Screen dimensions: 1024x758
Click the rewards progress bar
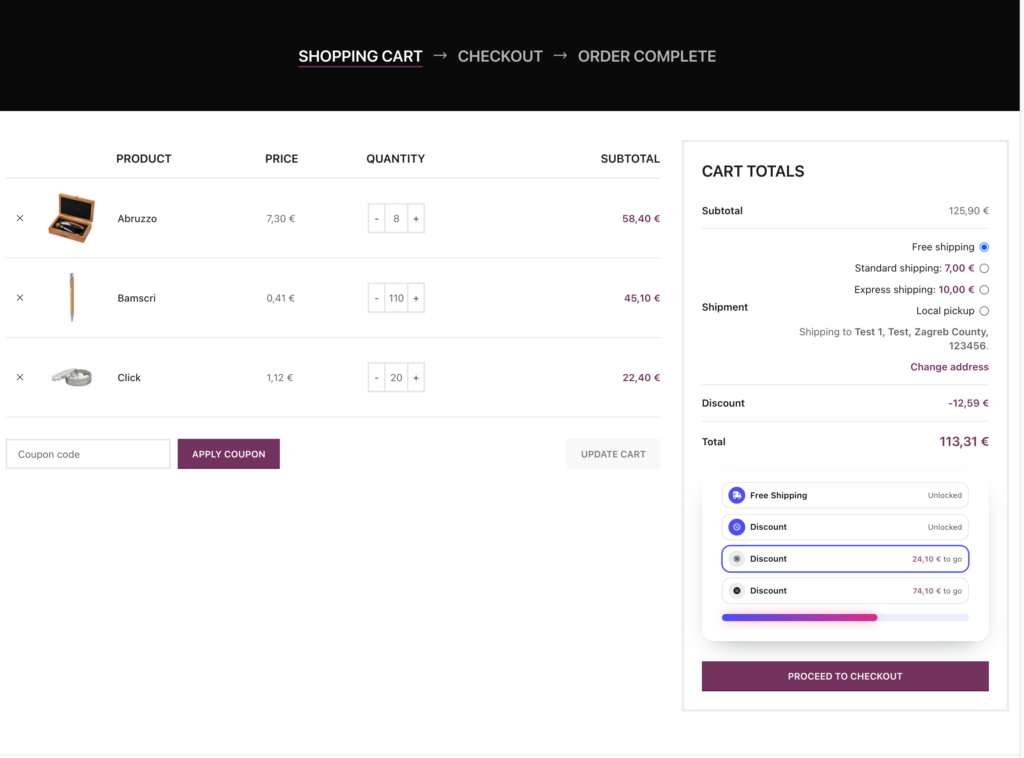(845, 618)
